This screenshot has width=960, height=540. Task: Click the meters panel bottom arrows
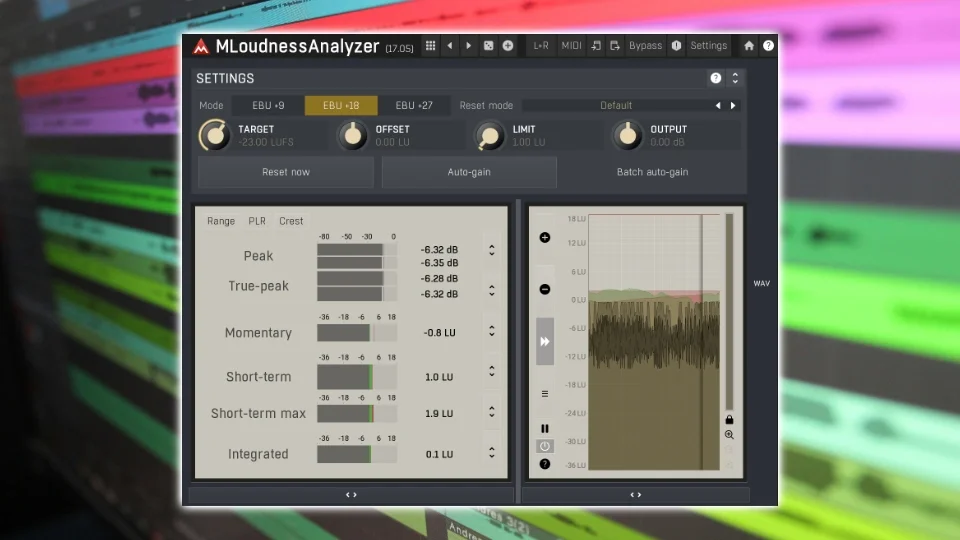(x=351, y=495)
